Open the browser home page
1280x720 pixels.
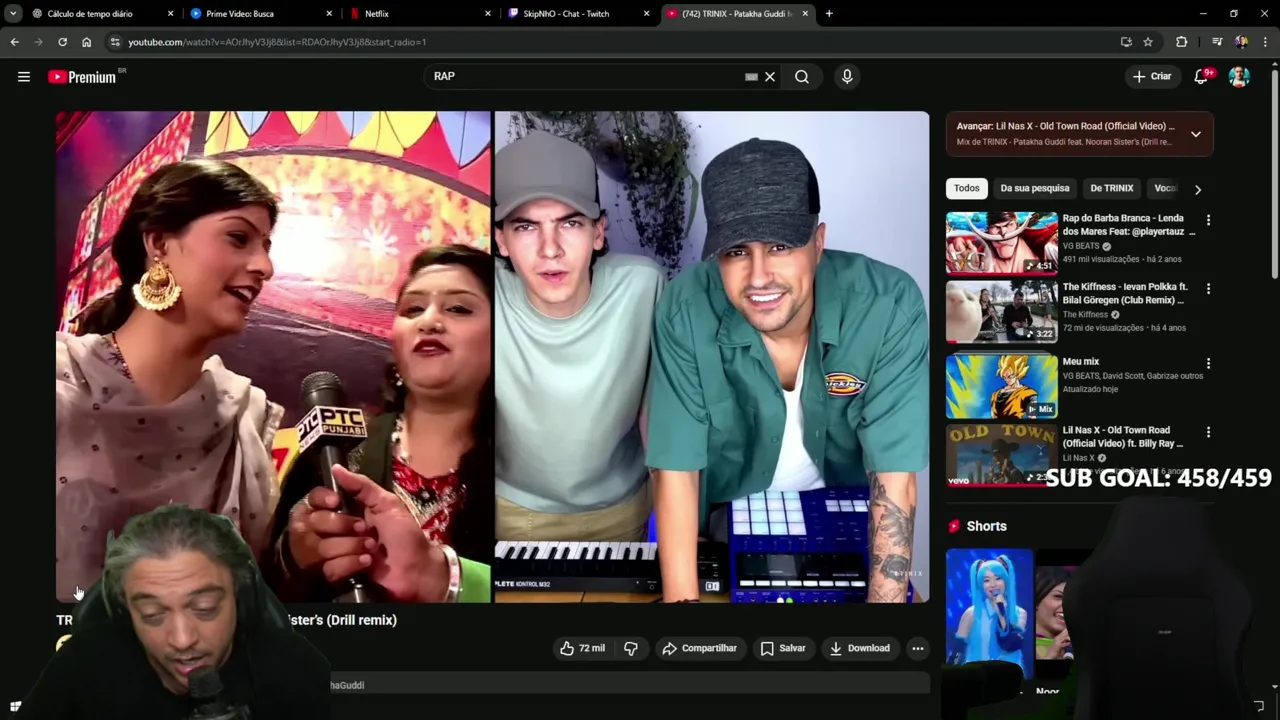click(x=86, y=42)
